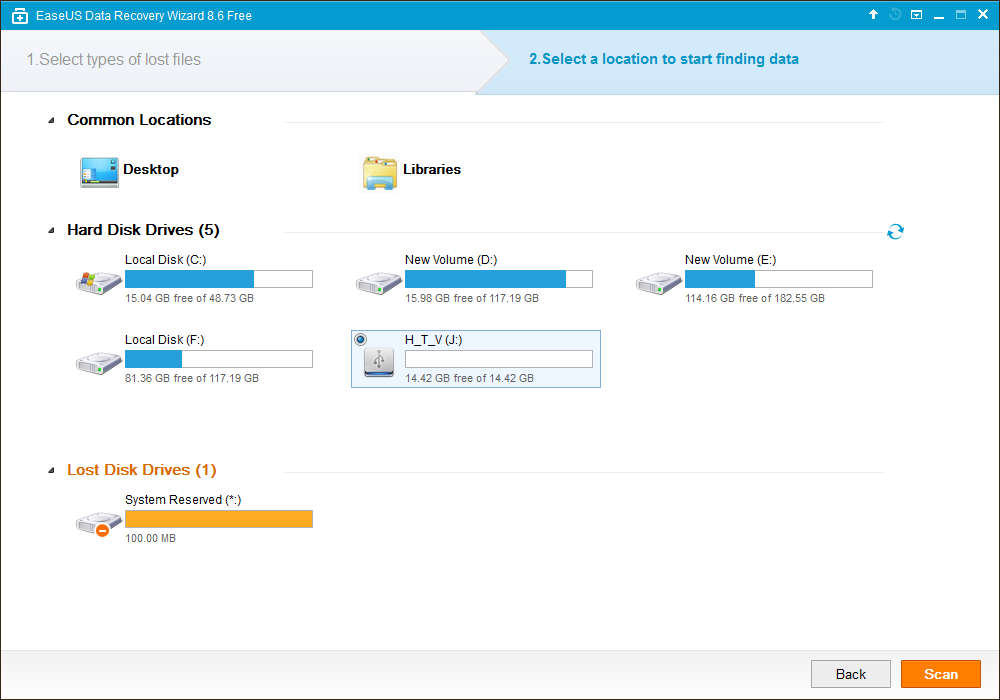Maximize the EaseUS window
1000x700 pixels.
coord(960,14)
